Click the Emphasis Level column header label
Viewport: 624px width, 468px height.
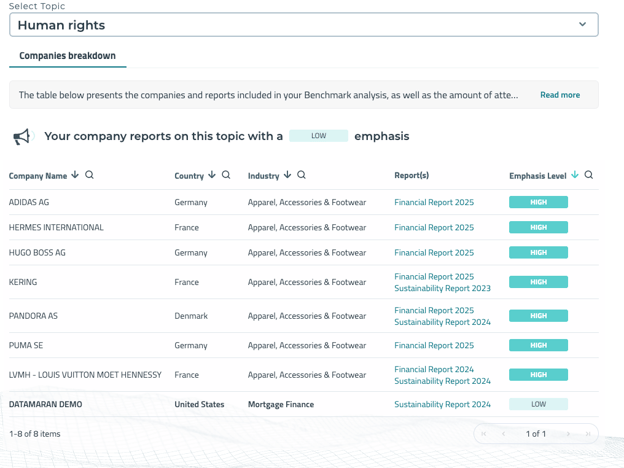(538, 176)
